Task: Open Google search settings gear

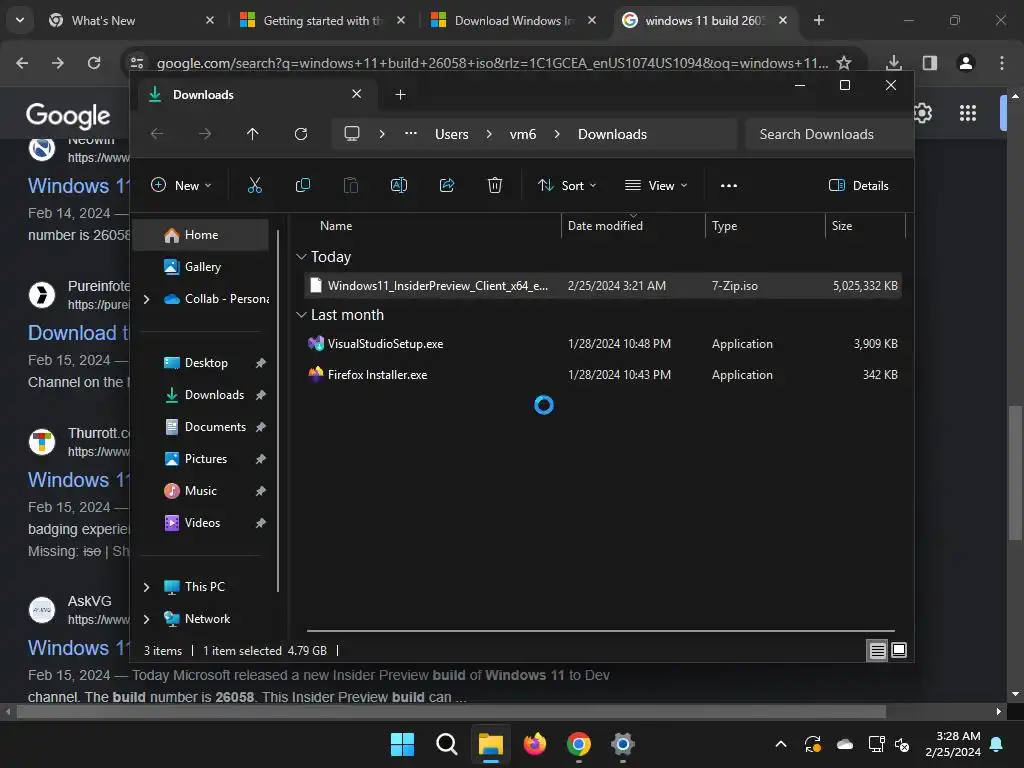Action: tap(923, 113)
